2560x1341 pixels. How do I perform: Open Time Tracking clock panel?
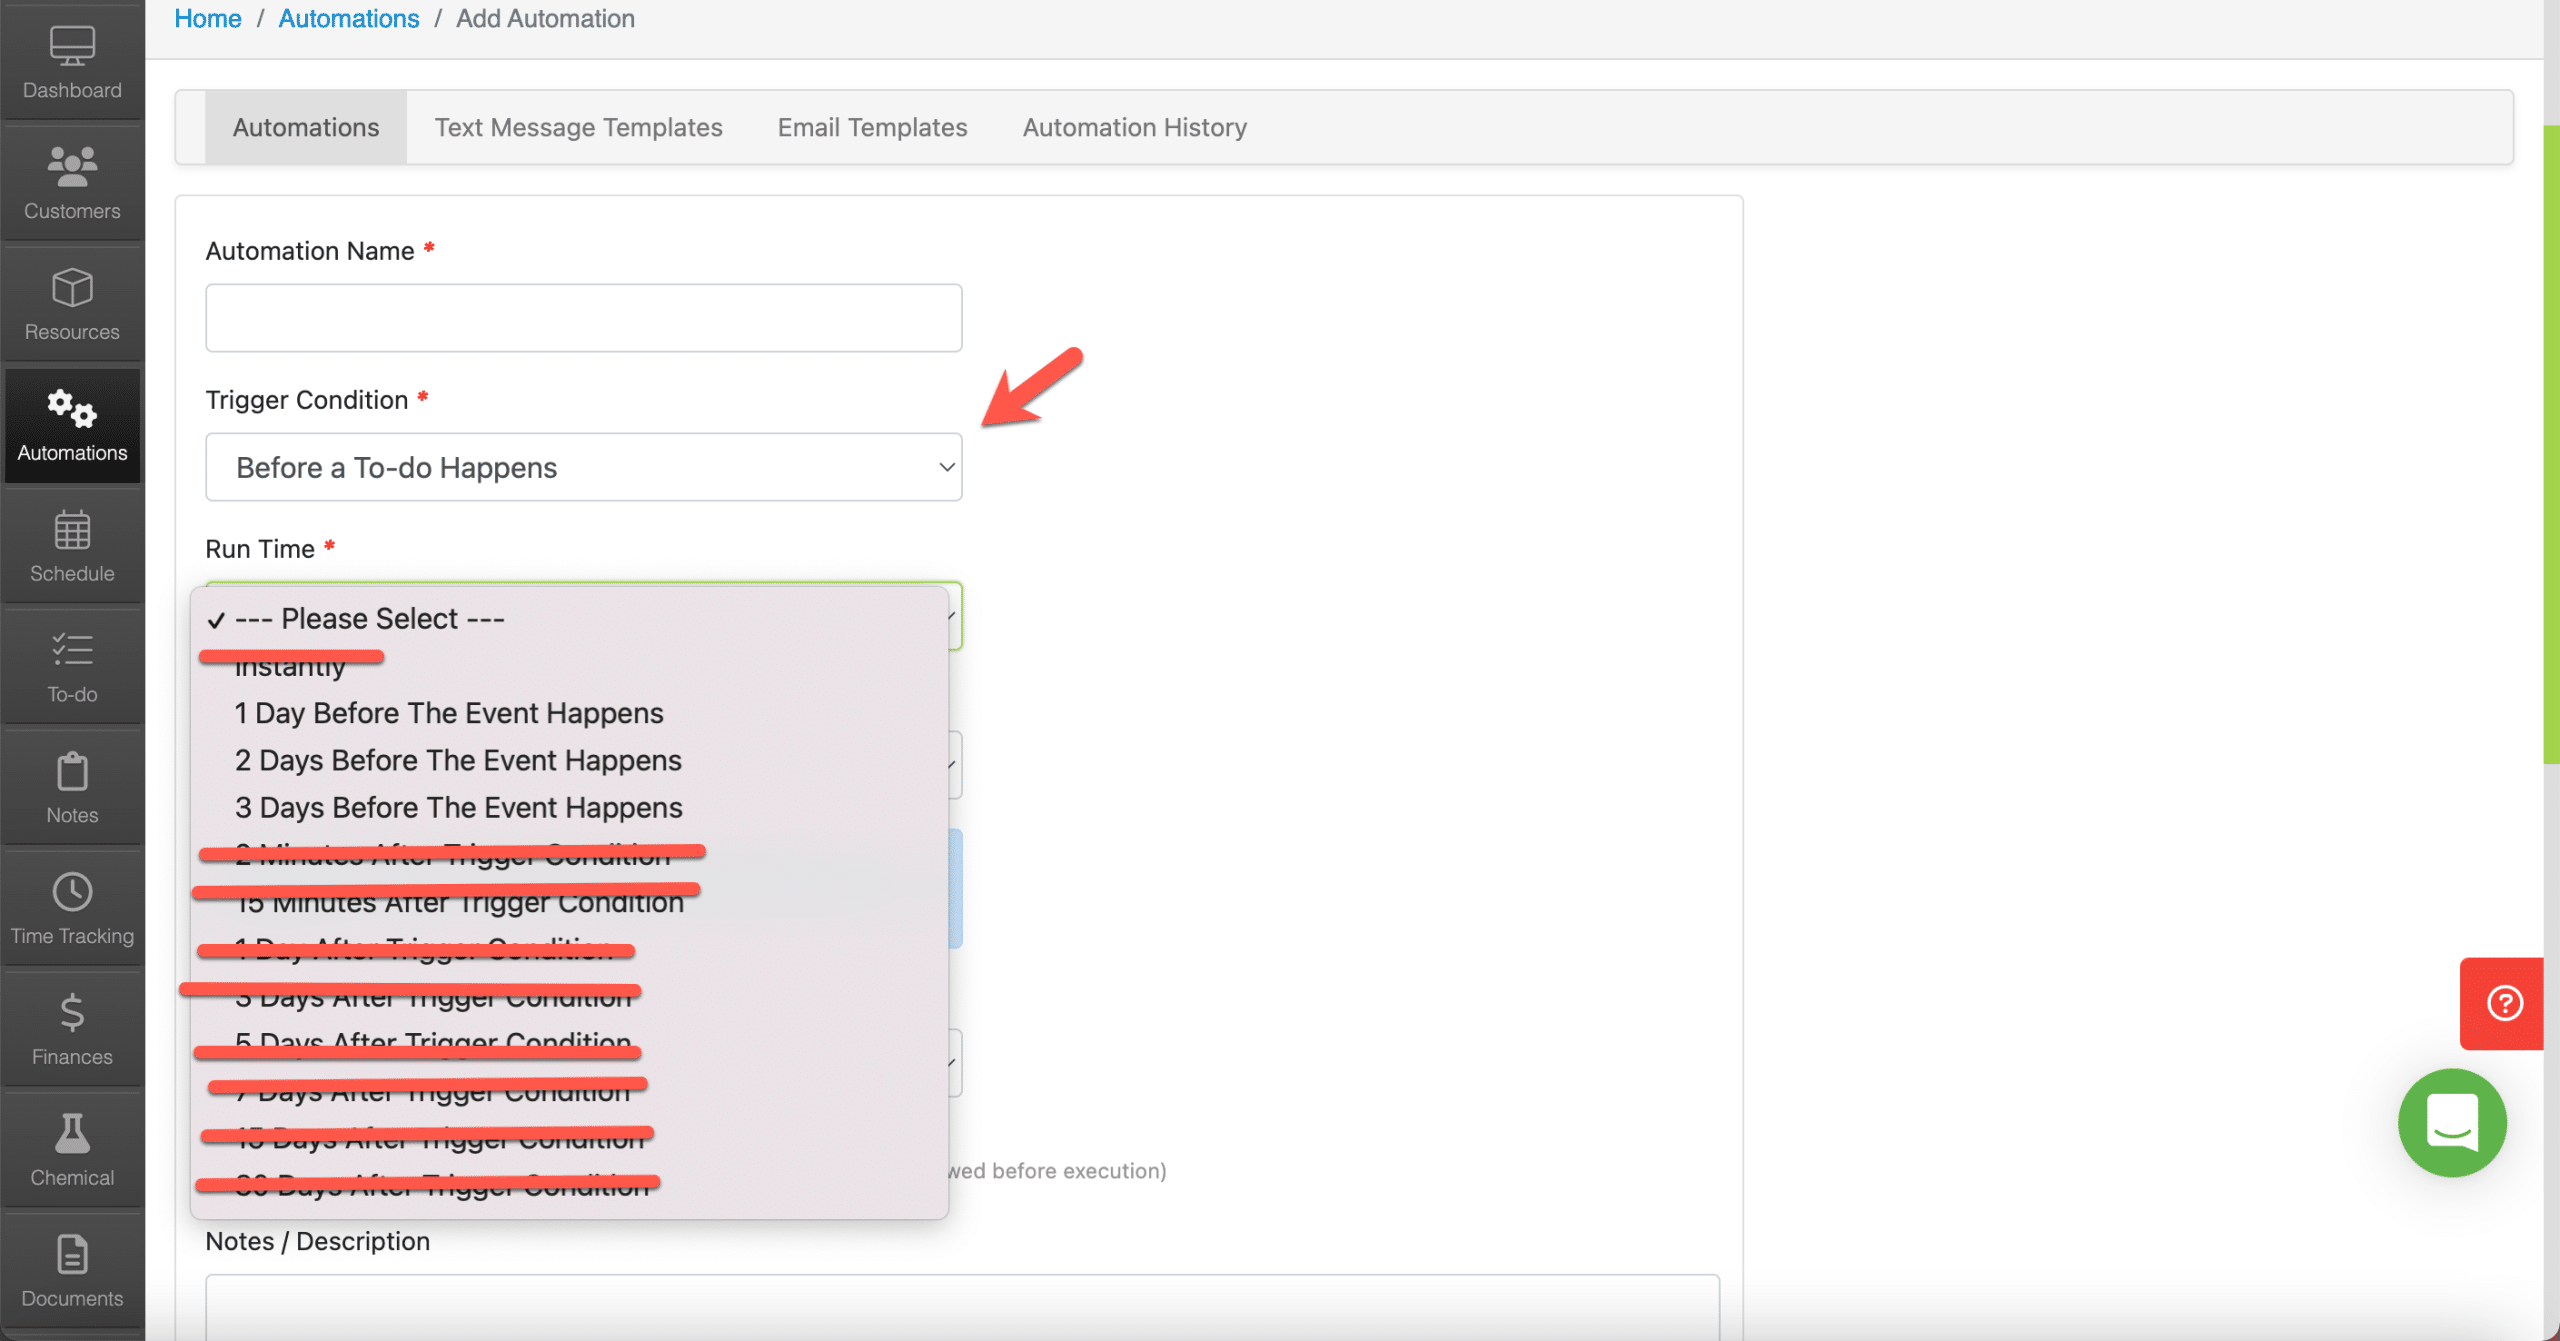click(71, 907)
